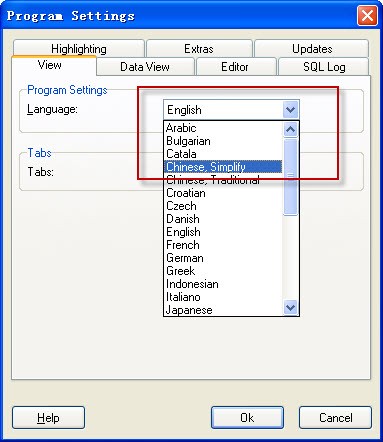Select Bulgarian language option
Viewport: 383px width, 442px height.
pos(223,141)
